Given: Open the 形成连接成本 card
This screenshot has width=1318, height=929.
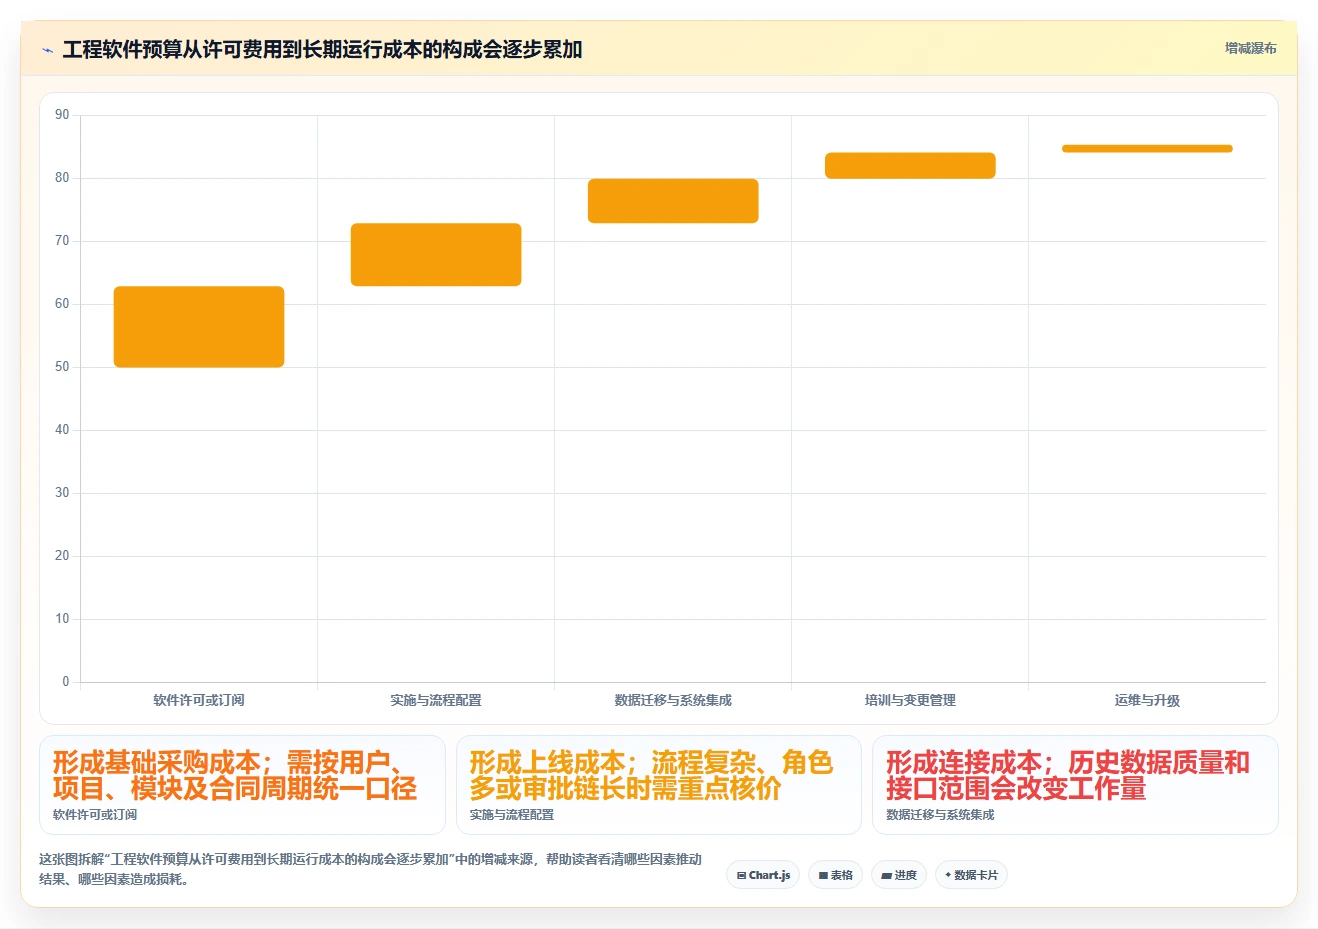Looking at the screenshot, I should pyautogui.click(x=1075, y=785).
